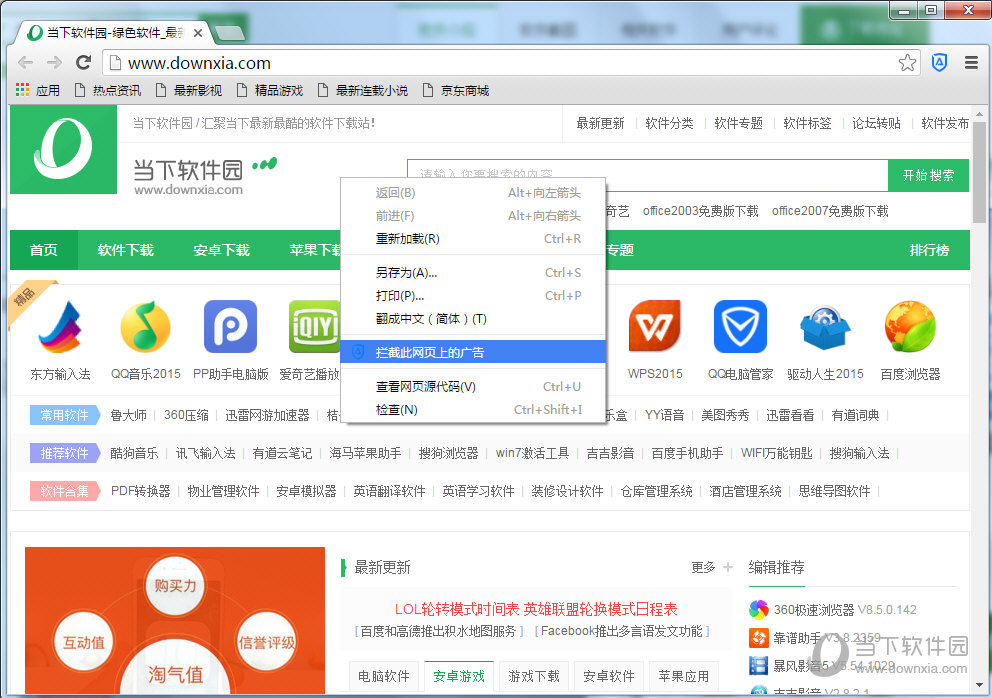Open the 热点资讯 bookmark
This screenshot has width=992, height=698.
tap(108, 90)
